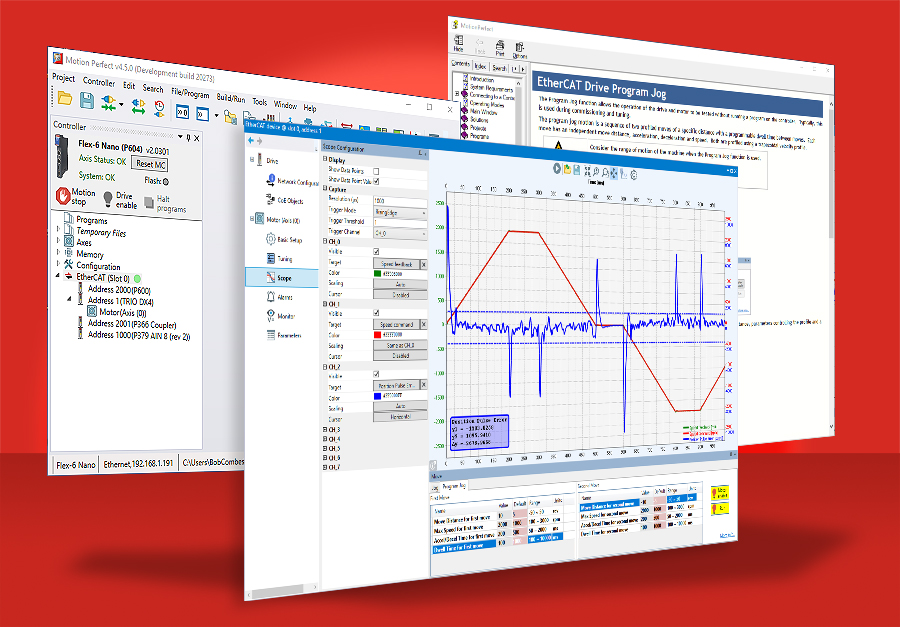The width and height of the screenshot is (900, 627).
Task: Click the CH_2 Cursor Horizontal button
Action: coord(400,416)
